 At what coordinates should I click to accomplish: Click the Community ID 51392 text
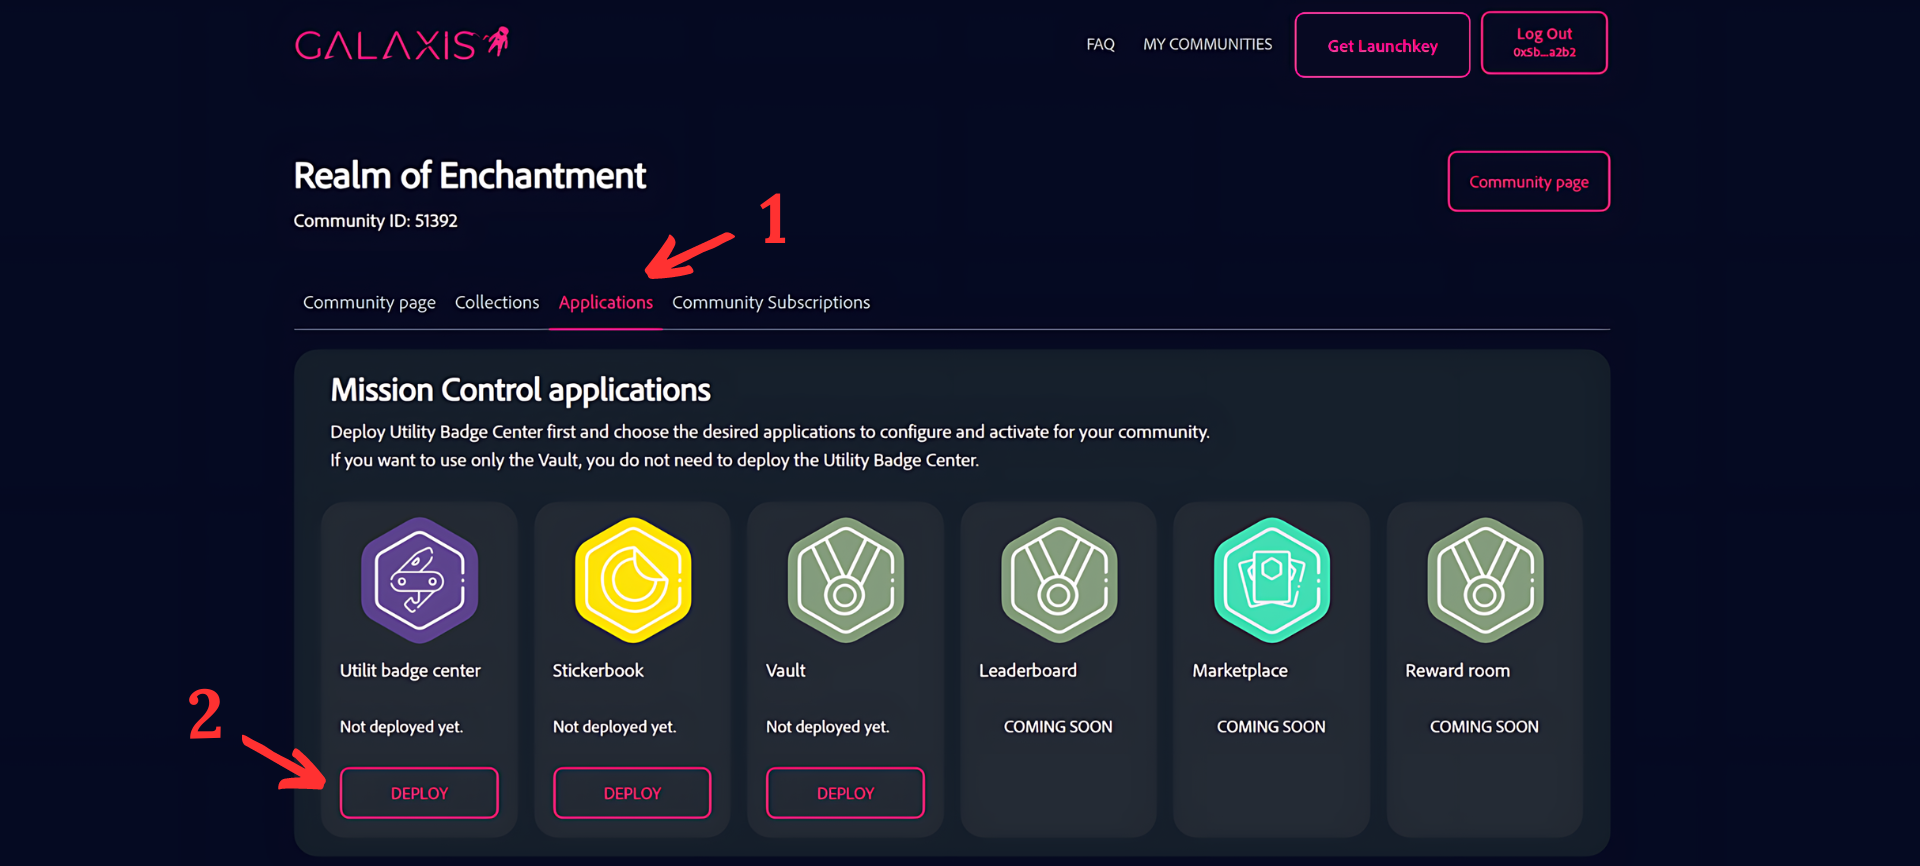[375, 221]
